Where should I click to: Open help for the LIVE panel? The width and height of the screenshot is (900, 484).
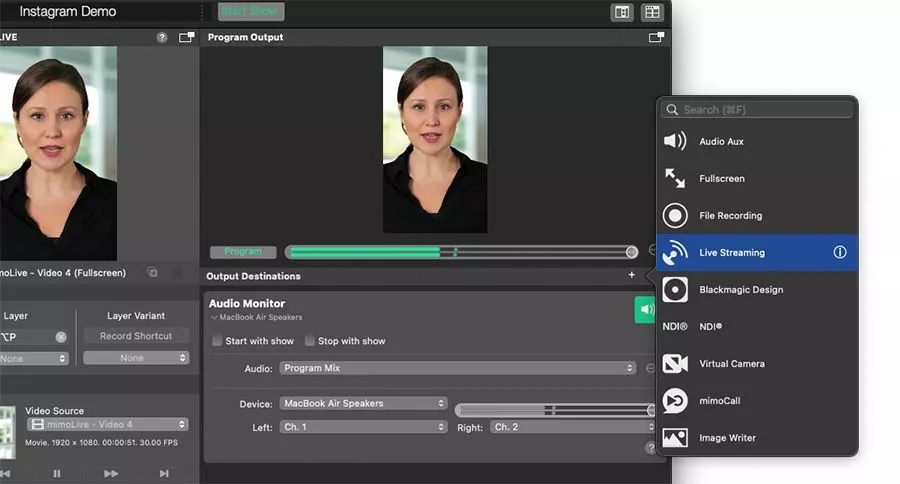(x=162, y=37)
